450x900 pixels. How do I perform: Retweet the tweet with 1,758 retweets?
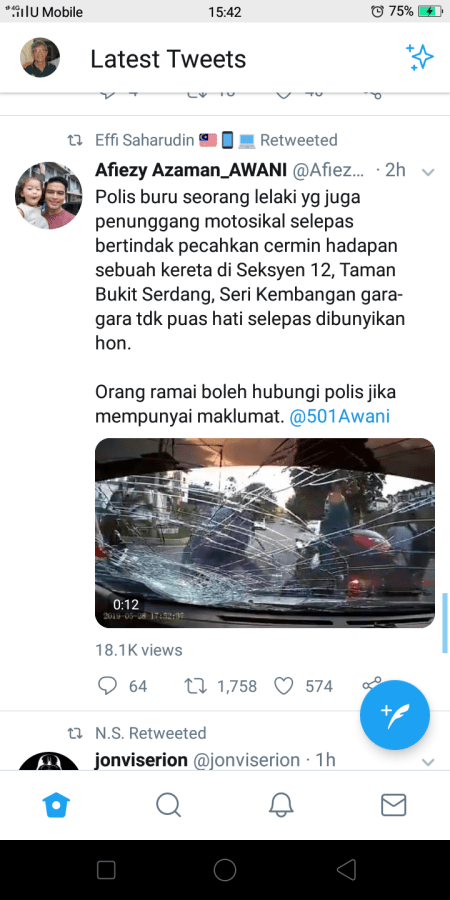(194, 685)
